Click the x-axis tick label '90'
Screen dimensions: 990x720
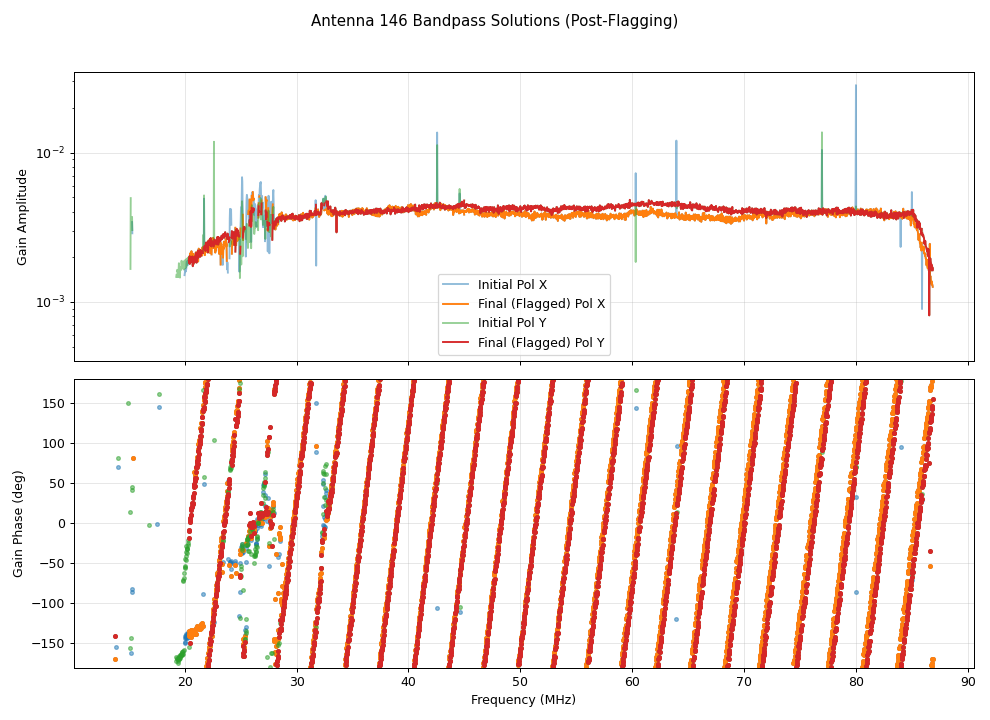tap(968, 682)
